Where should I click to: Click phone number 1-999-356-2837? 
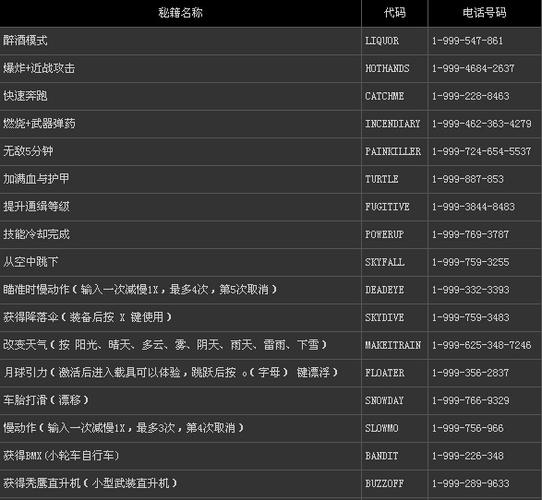pos(470,373)
